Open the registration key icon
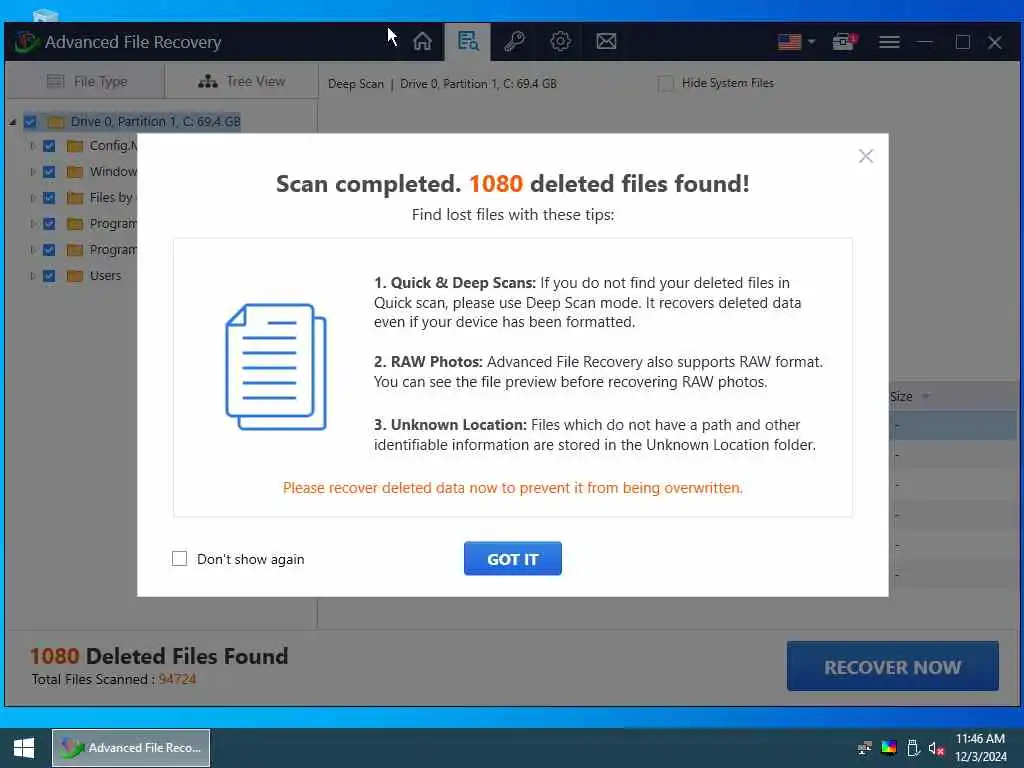 pyautogui.click(x=514, y=42)
